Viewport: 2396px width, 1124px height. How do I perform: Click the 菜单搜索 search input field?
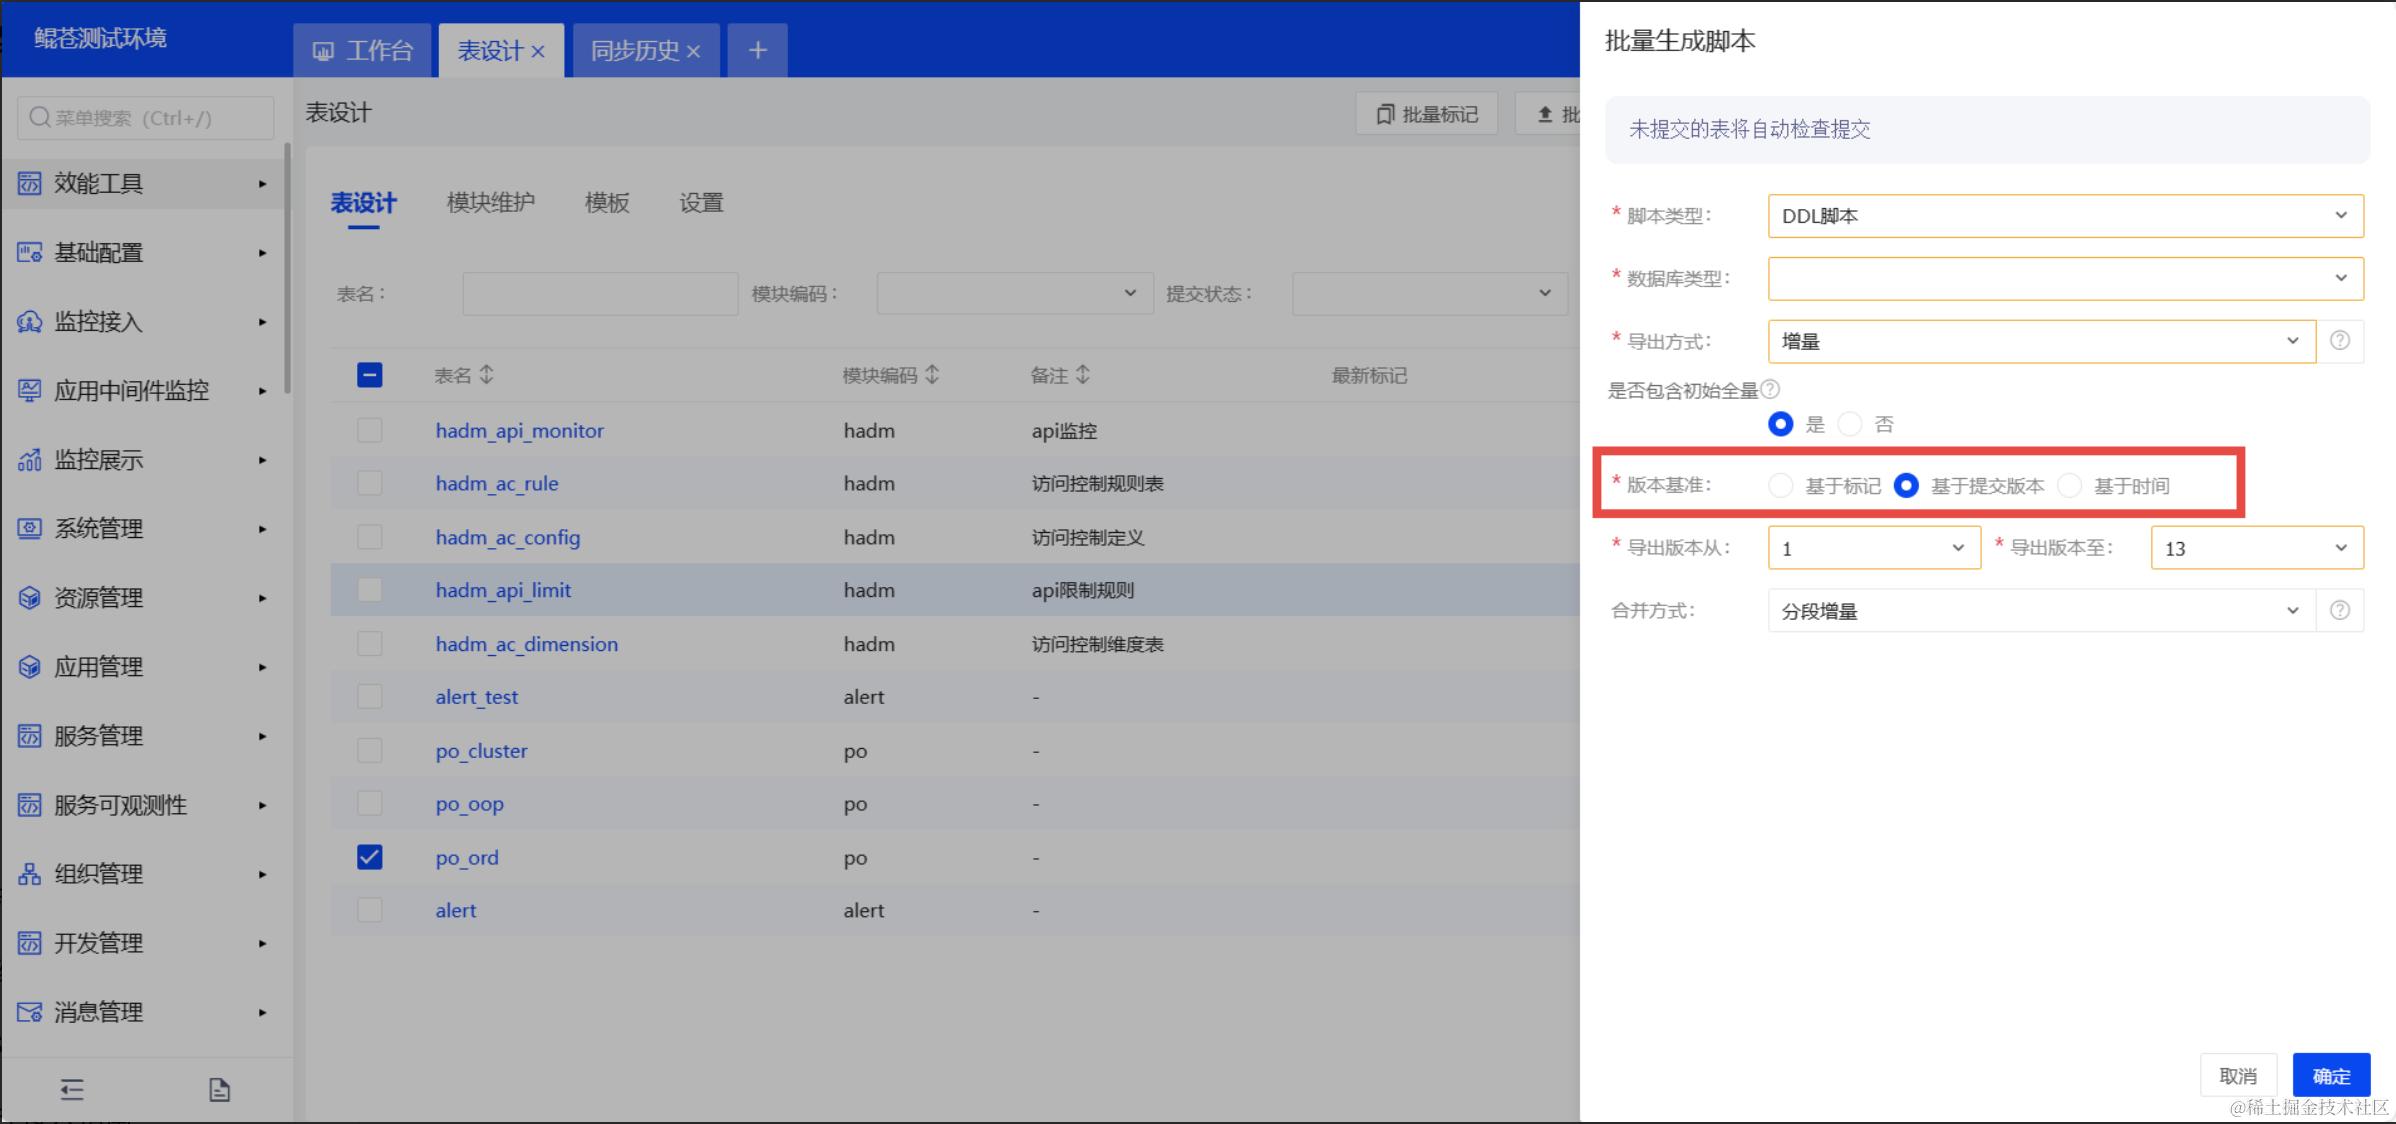146,118
